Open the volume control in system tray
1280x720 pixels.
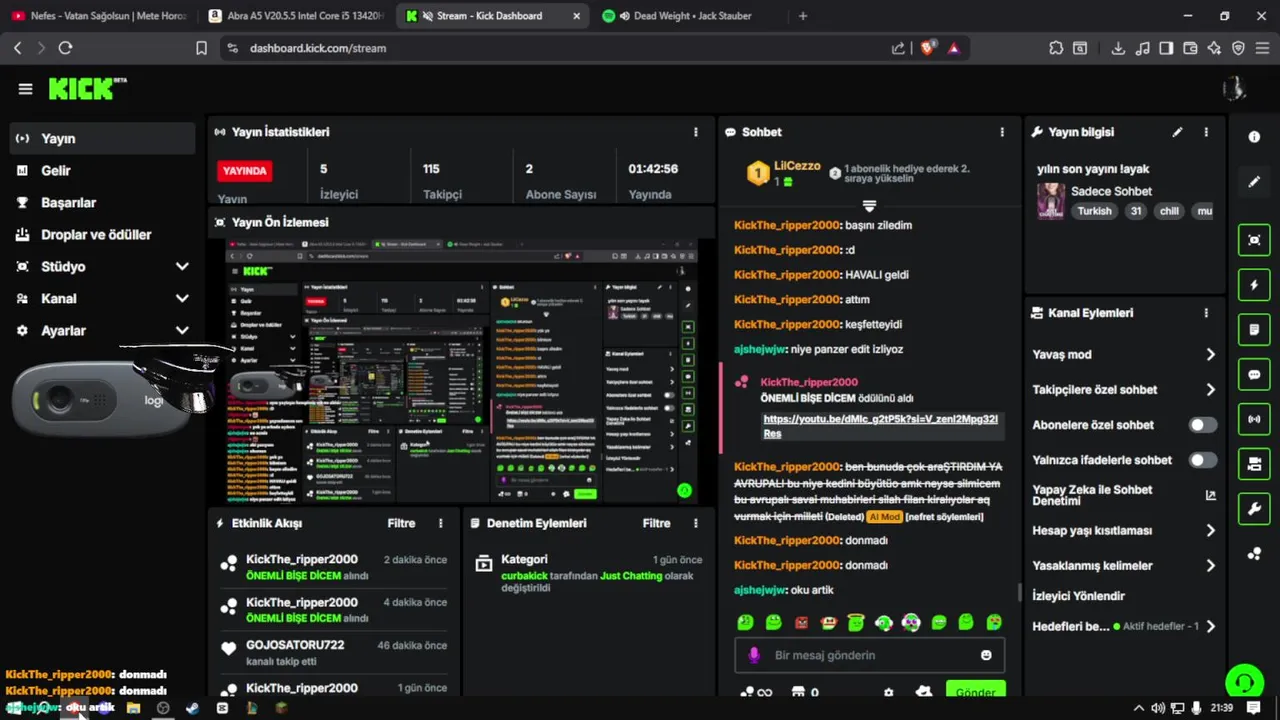point(1157,708)
